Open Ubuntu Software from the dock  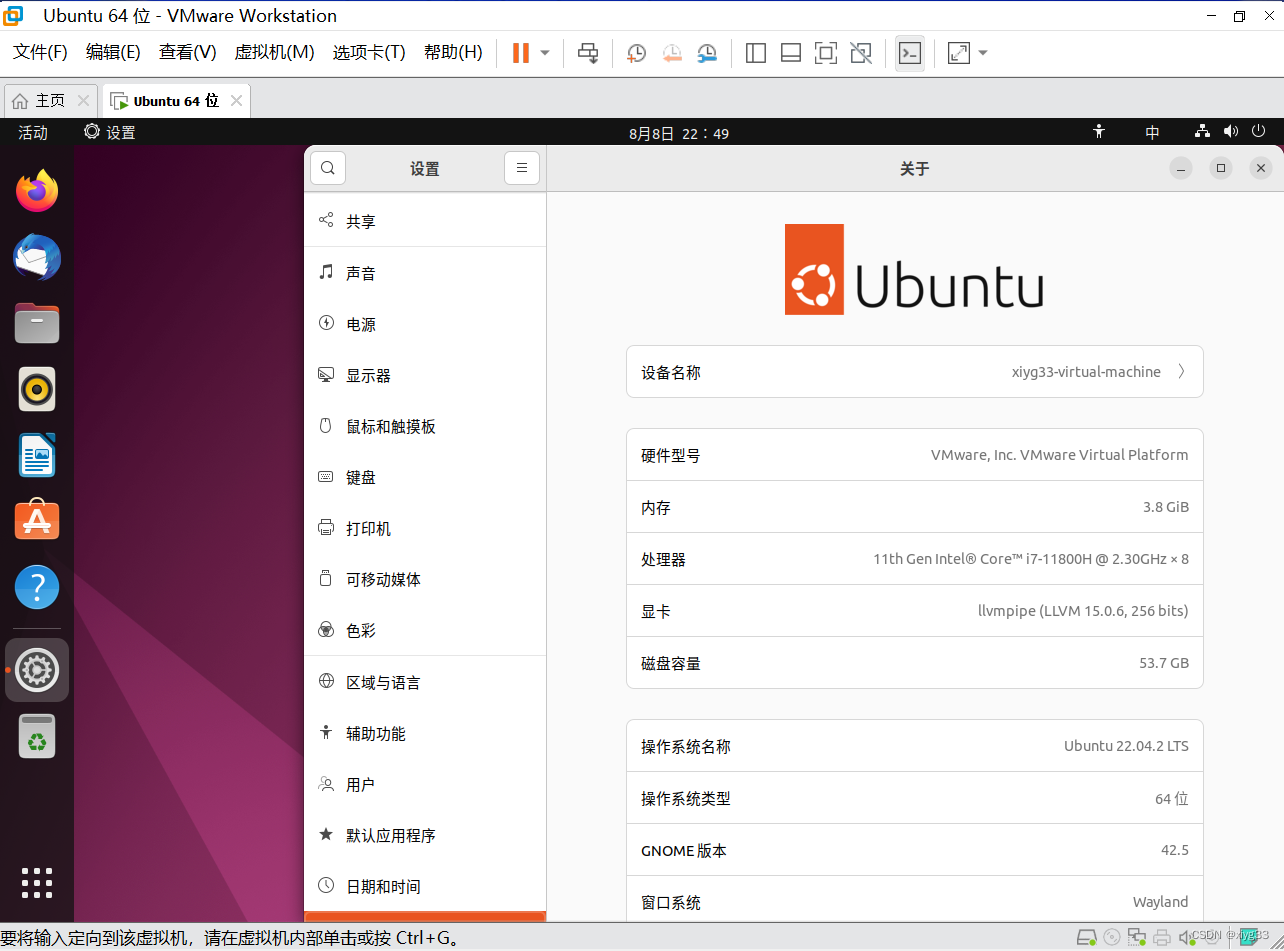[37, 520]
